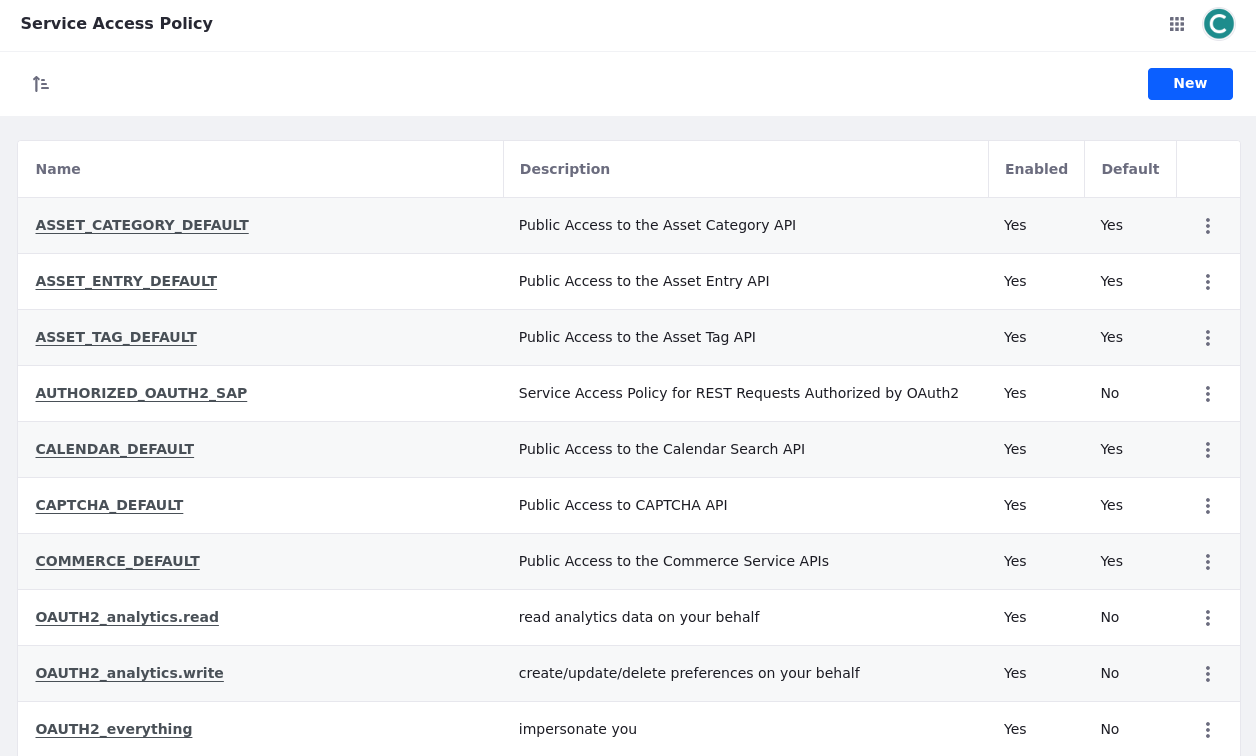Open the ASSET_CATEGORY_DEFAULT policy link

point(142,225)
